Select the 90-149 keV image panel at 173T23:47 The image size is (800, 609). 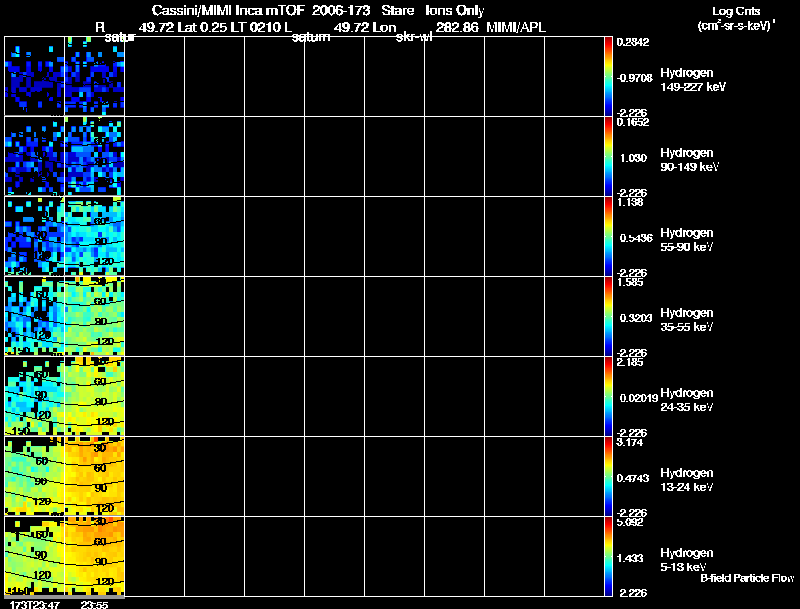pyautogui.click(x=35, y=156)
